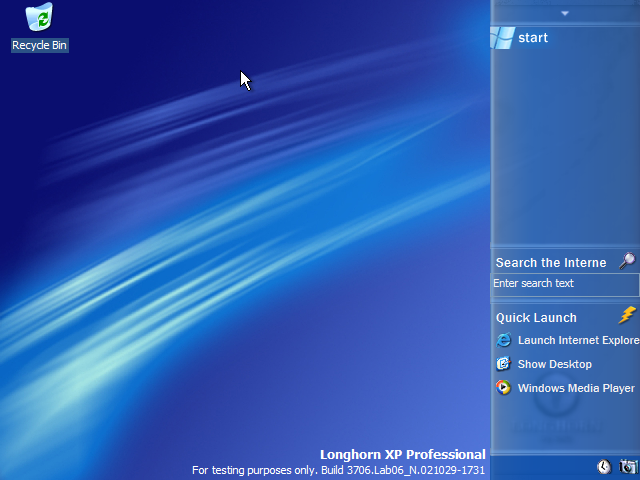Click the empty sidebar area below start
The image size is (640, 480).
point(565,150)
